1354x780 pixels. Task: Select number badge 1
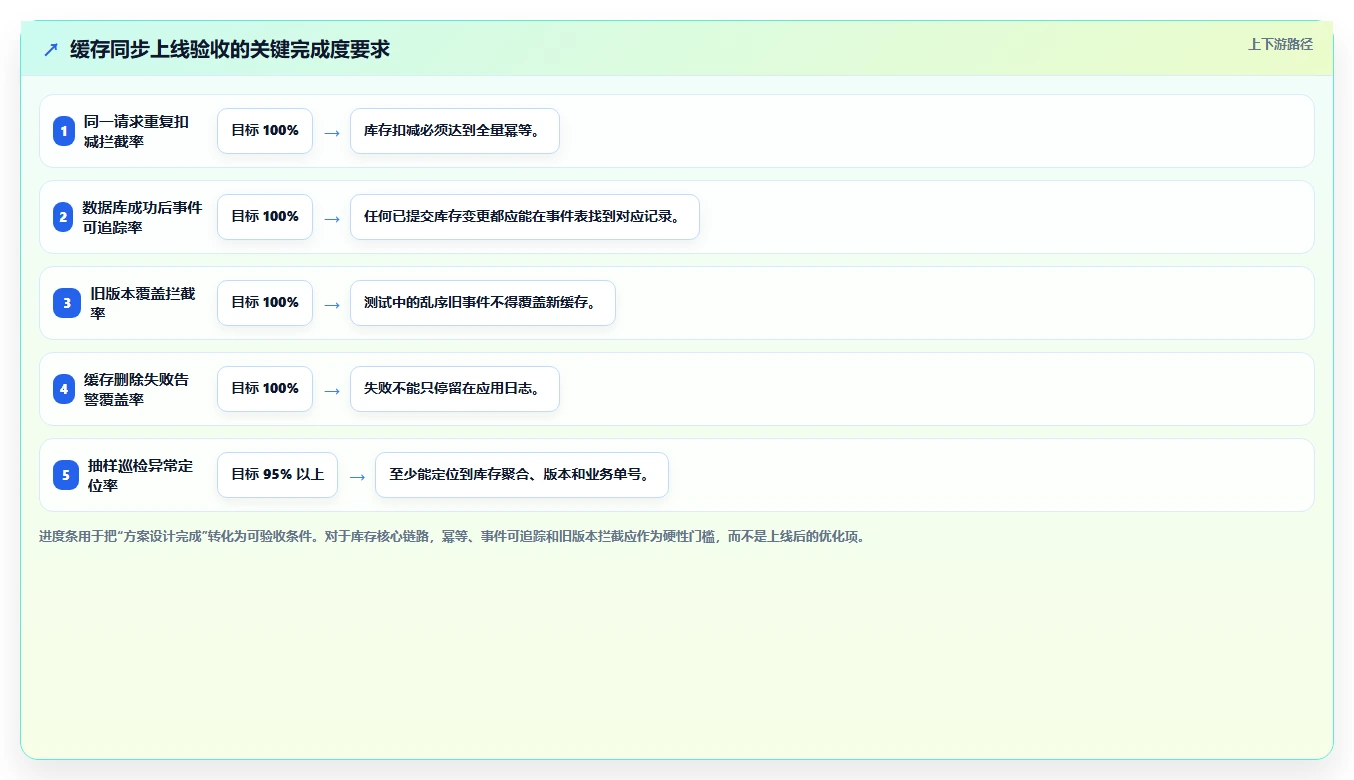tap(64, 131)
